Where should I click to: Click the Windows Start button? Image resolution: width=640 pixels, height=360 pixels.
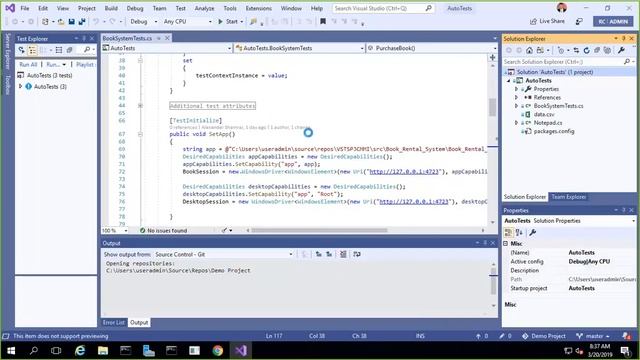click(11, 351)
